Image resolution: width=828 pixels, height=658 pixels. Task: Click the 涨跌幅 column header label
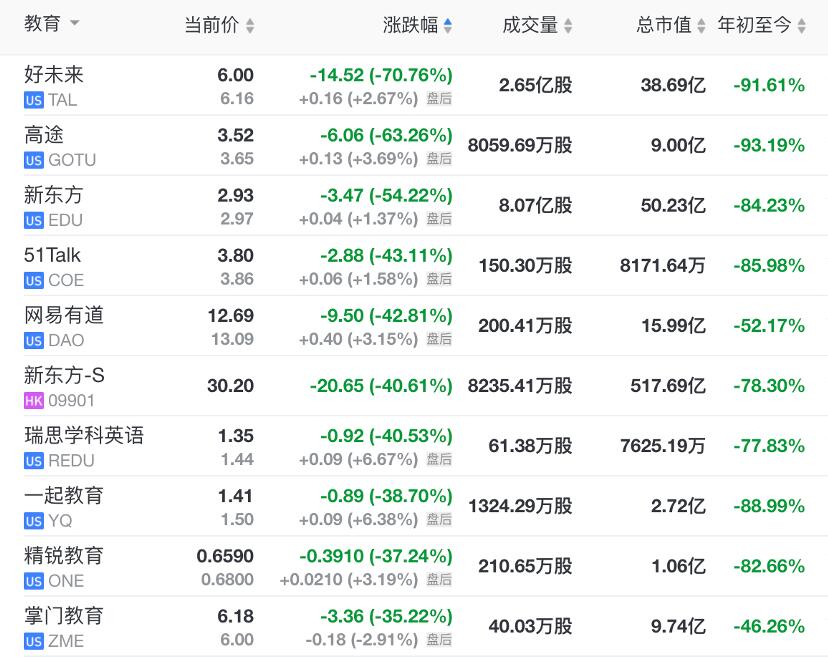click(410, 26)
